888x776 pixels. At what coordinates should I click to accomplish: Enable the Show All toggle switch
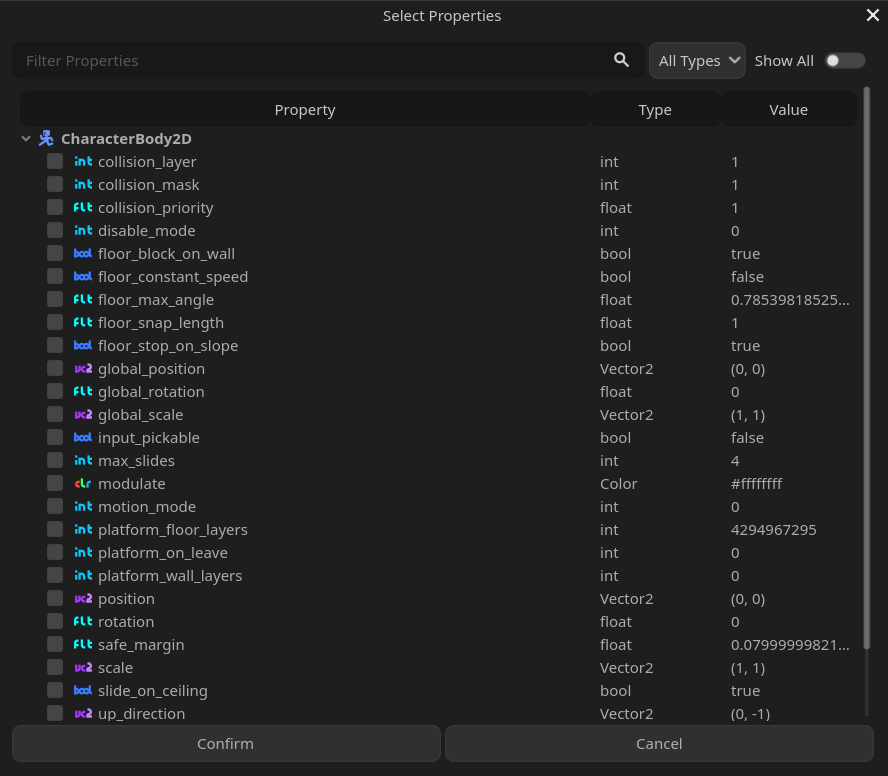point(844,61)
